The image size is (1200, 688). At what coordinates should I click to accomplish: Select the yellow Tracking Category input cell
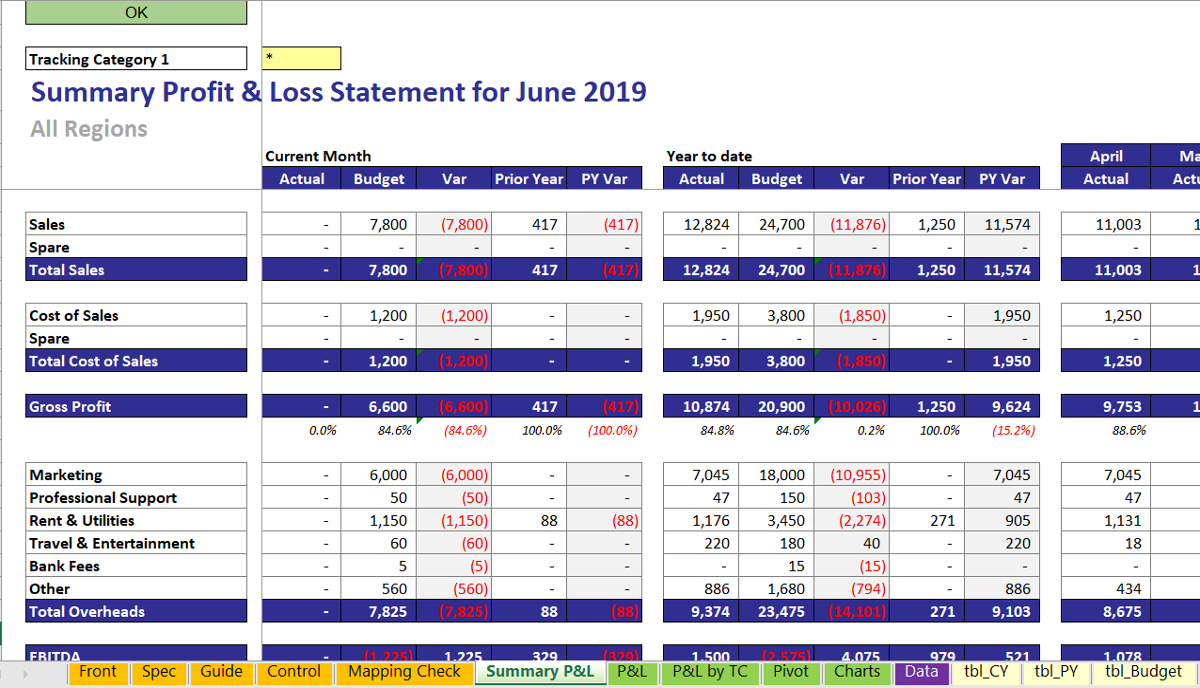301,59
